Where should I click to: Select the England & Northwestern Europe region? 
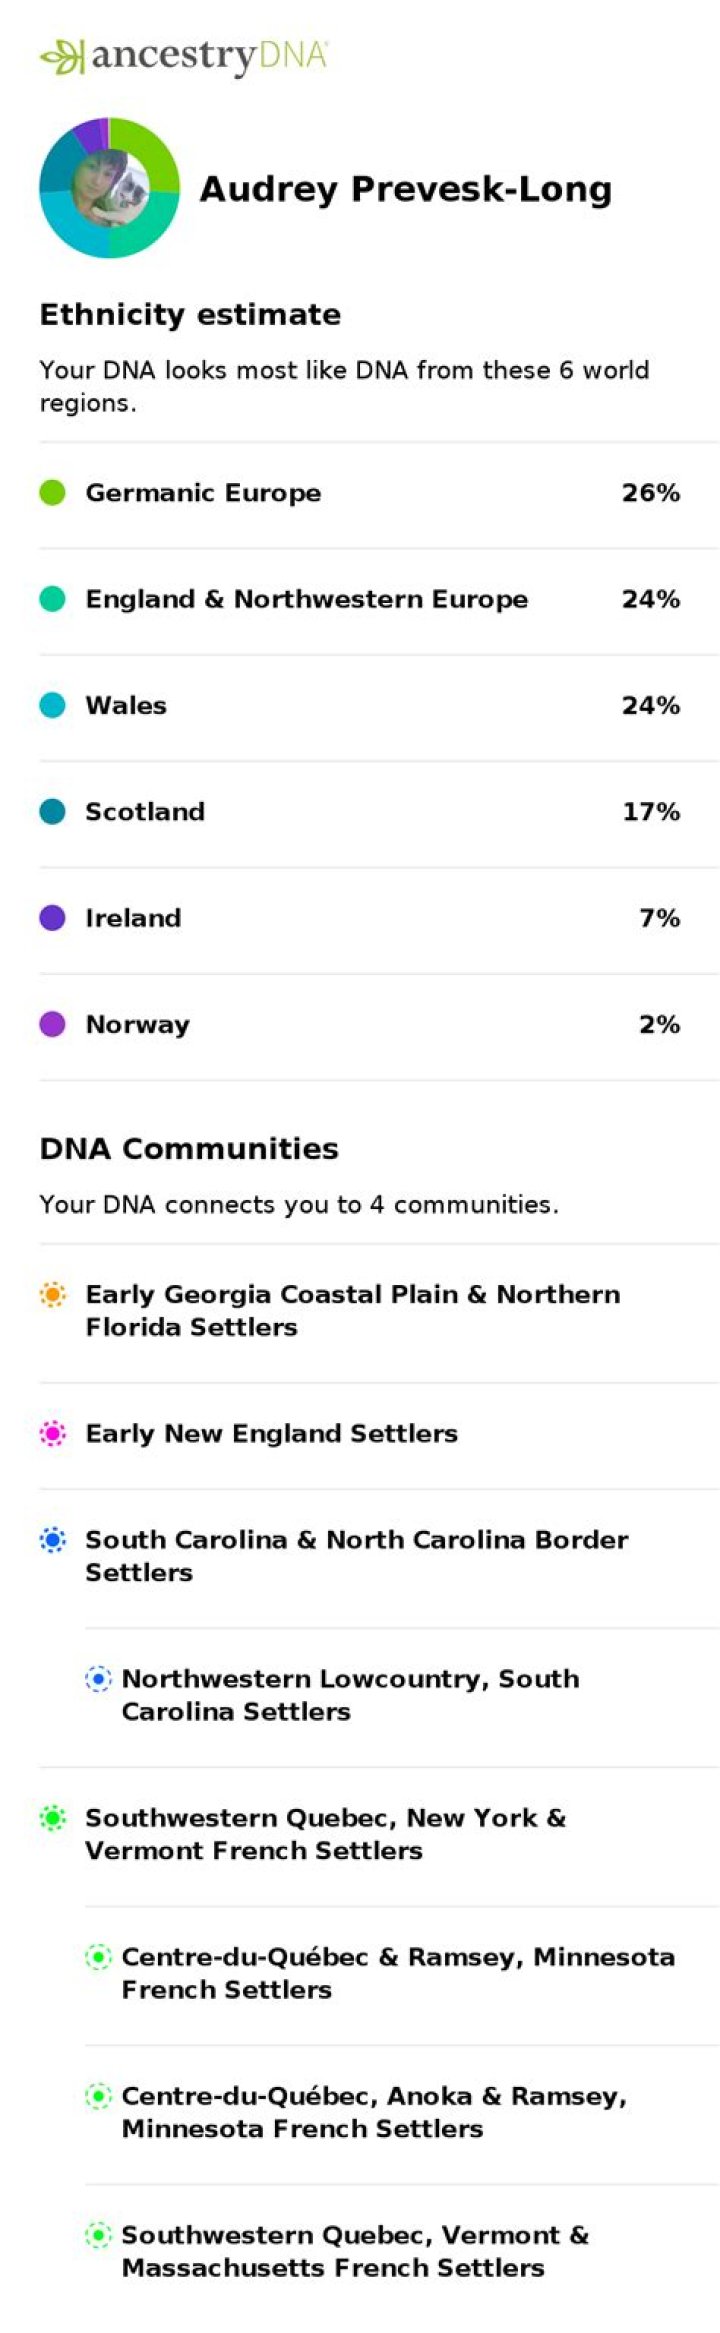click(379, 601)
